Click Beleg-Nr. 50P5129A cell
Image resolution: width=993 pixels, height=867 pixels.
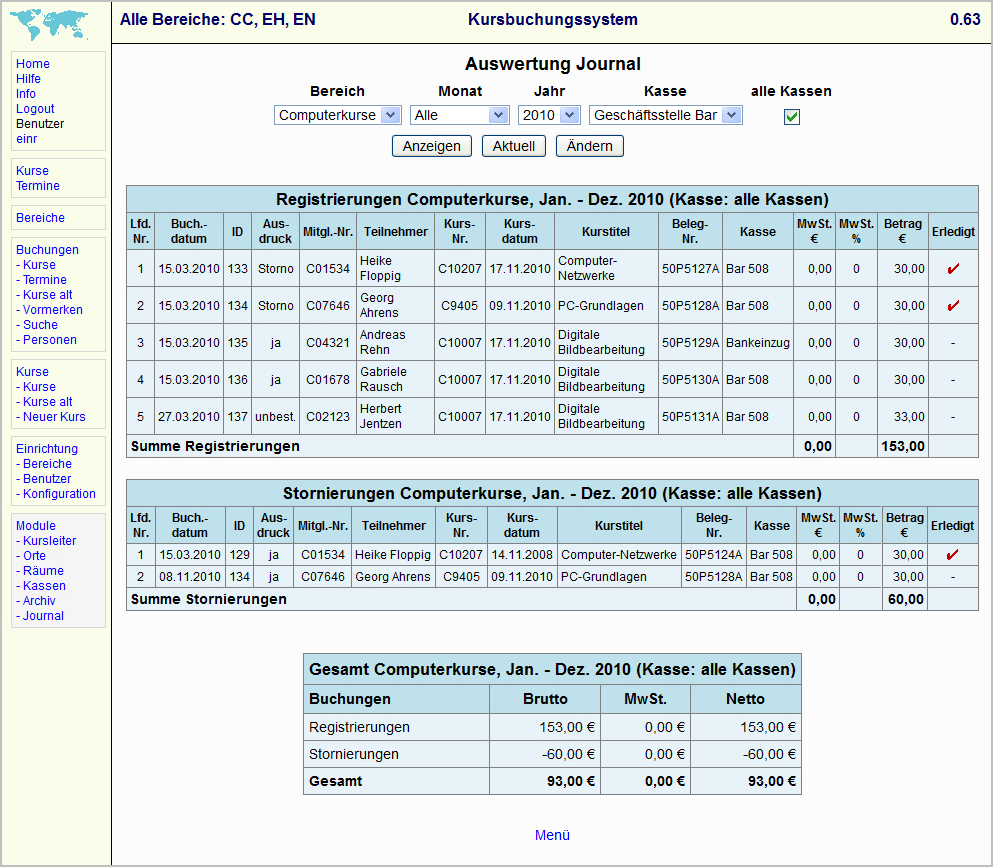(x=690, y=343)
